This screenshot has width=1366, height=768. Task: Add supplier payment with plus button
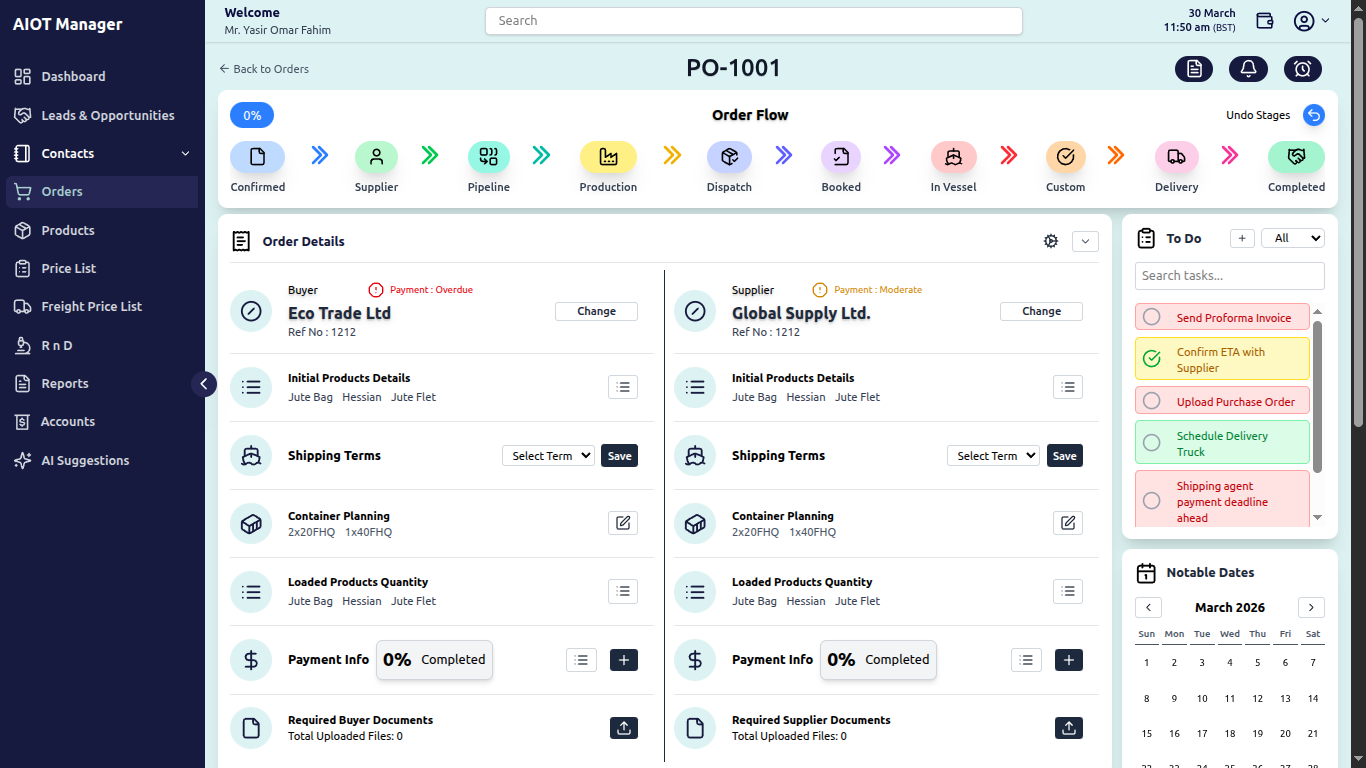[1069, 660]
